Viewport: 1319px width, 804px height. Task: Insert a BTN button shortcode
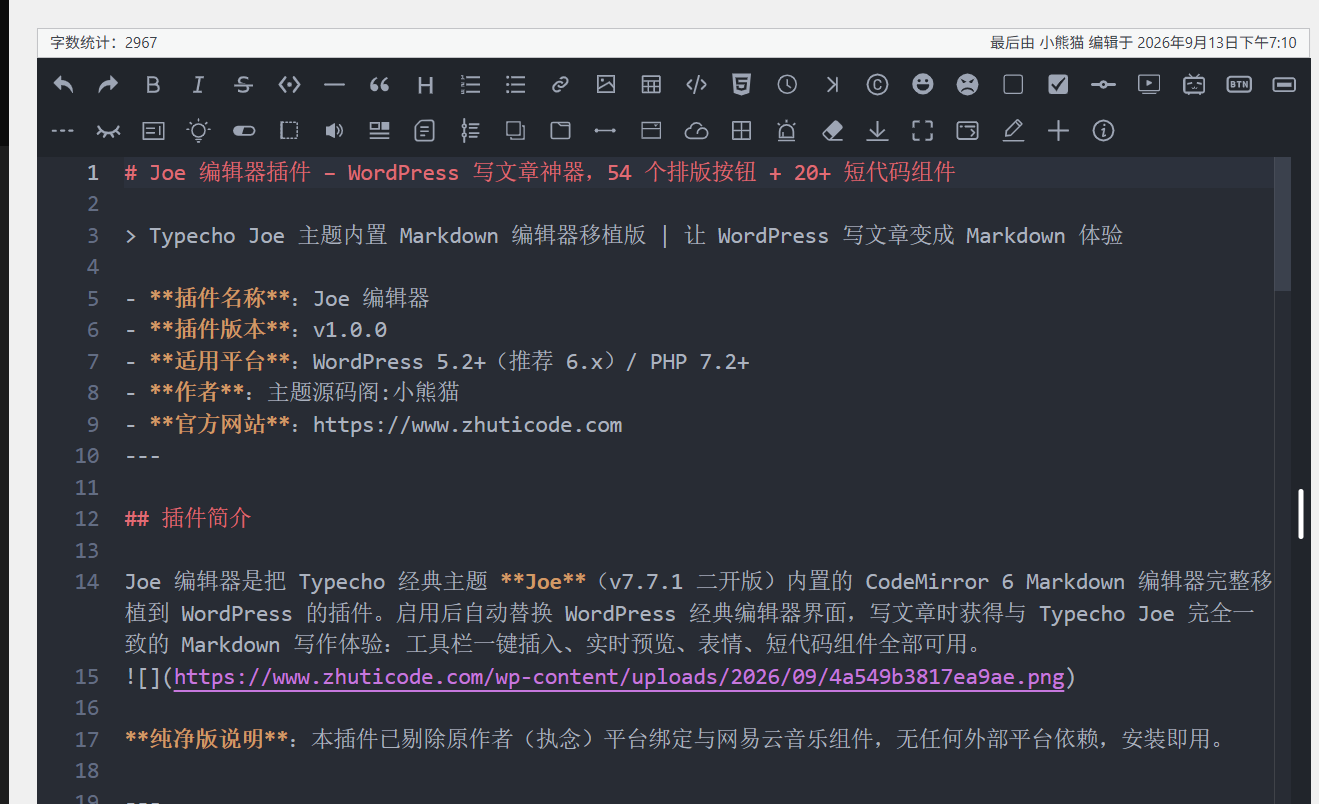tap(1239, 85)
